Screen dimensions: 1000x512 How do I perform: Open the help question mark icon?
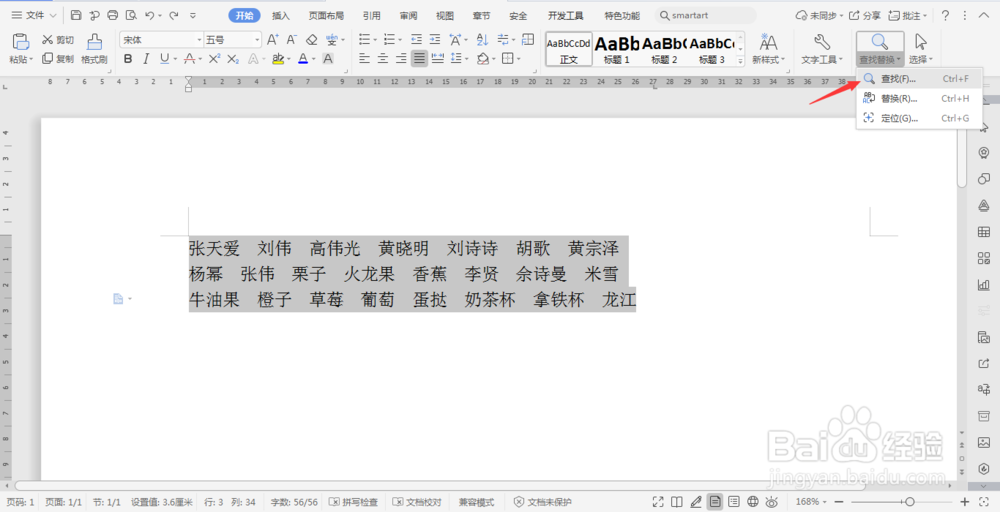point(945,15)
